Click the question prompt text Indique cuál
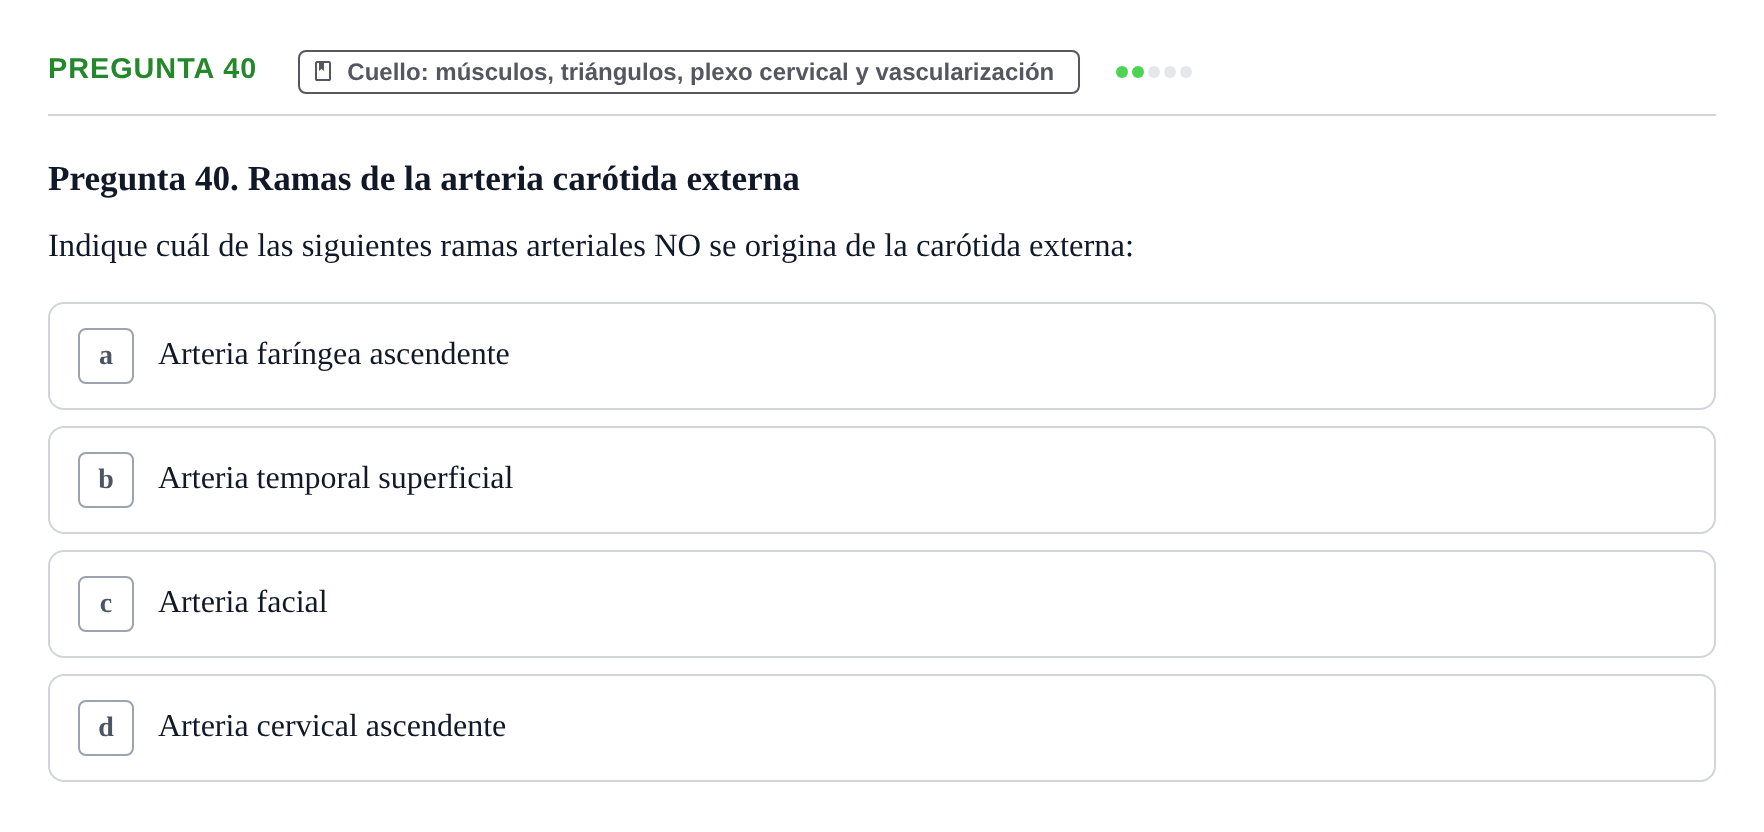Screen dimensions: 1764x832 coord(591,246)
